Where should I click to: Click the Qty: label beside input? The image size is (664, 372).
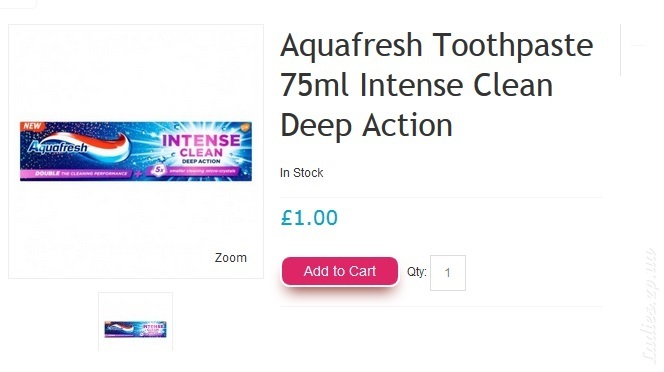(417, 272)
